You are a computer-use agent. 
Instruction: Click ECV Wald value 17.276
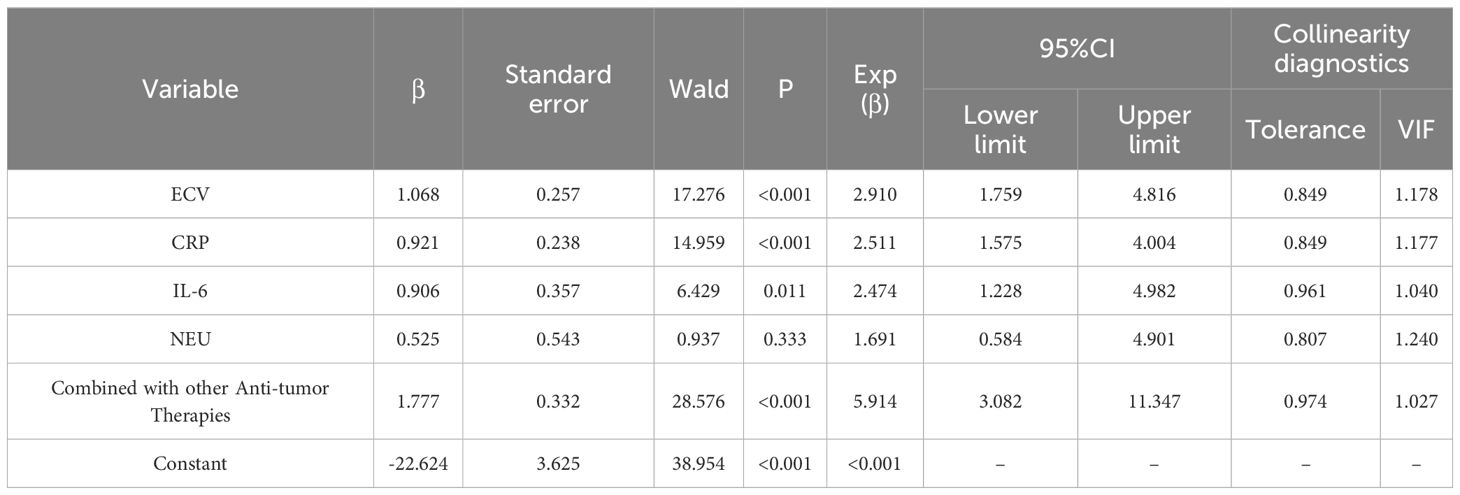[x=698, y=195]
